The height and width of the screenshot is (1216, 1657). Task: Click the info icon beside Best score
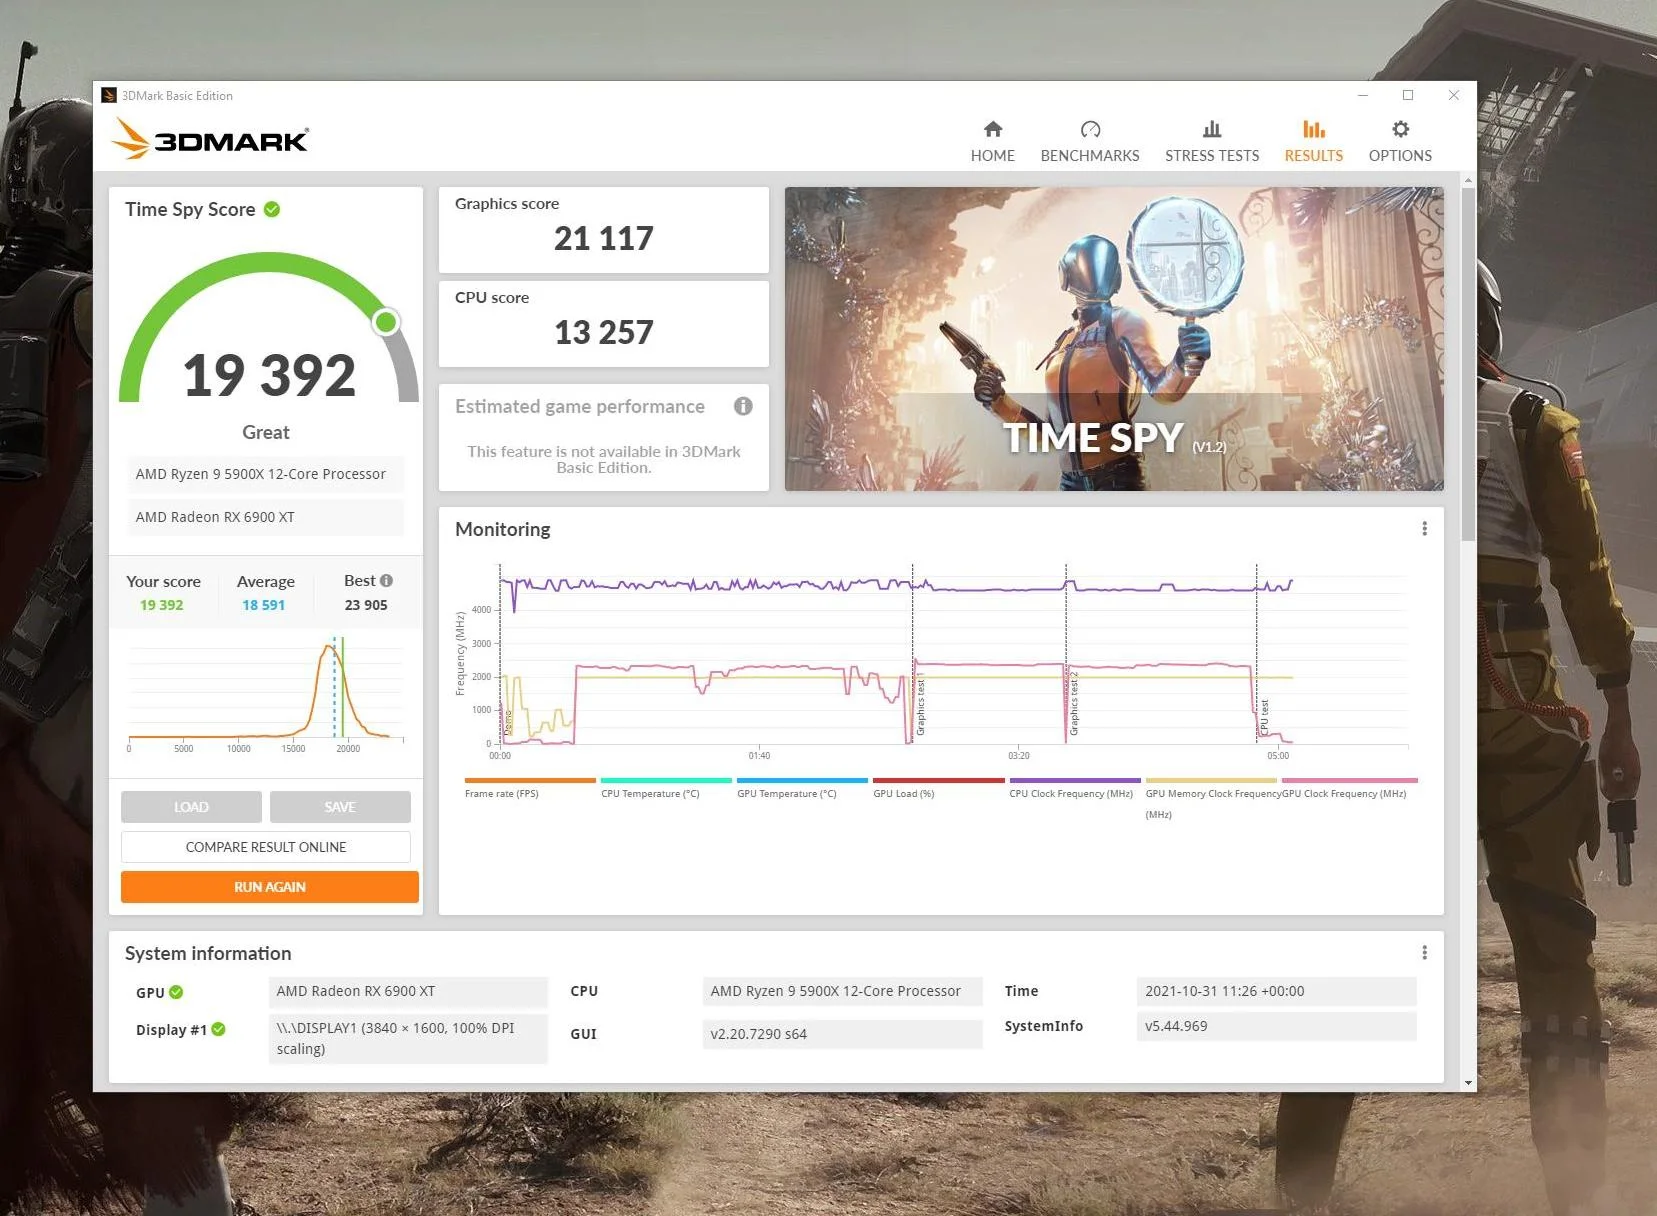point(387,581)
